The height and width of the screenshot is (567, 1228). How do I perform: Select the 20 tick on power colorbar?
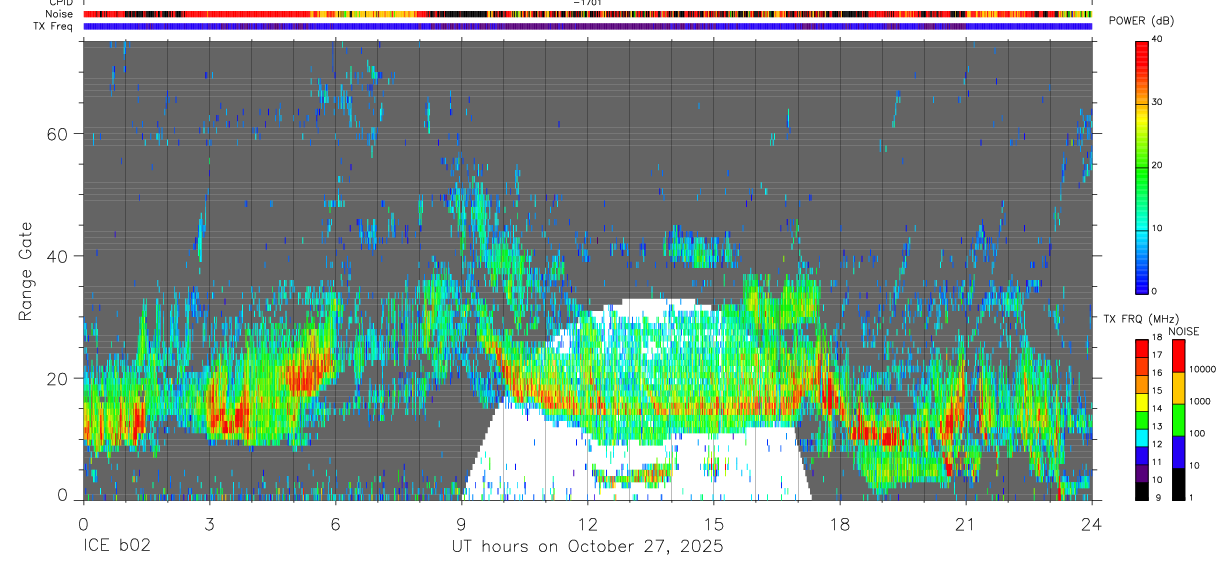pos(1157,165)
